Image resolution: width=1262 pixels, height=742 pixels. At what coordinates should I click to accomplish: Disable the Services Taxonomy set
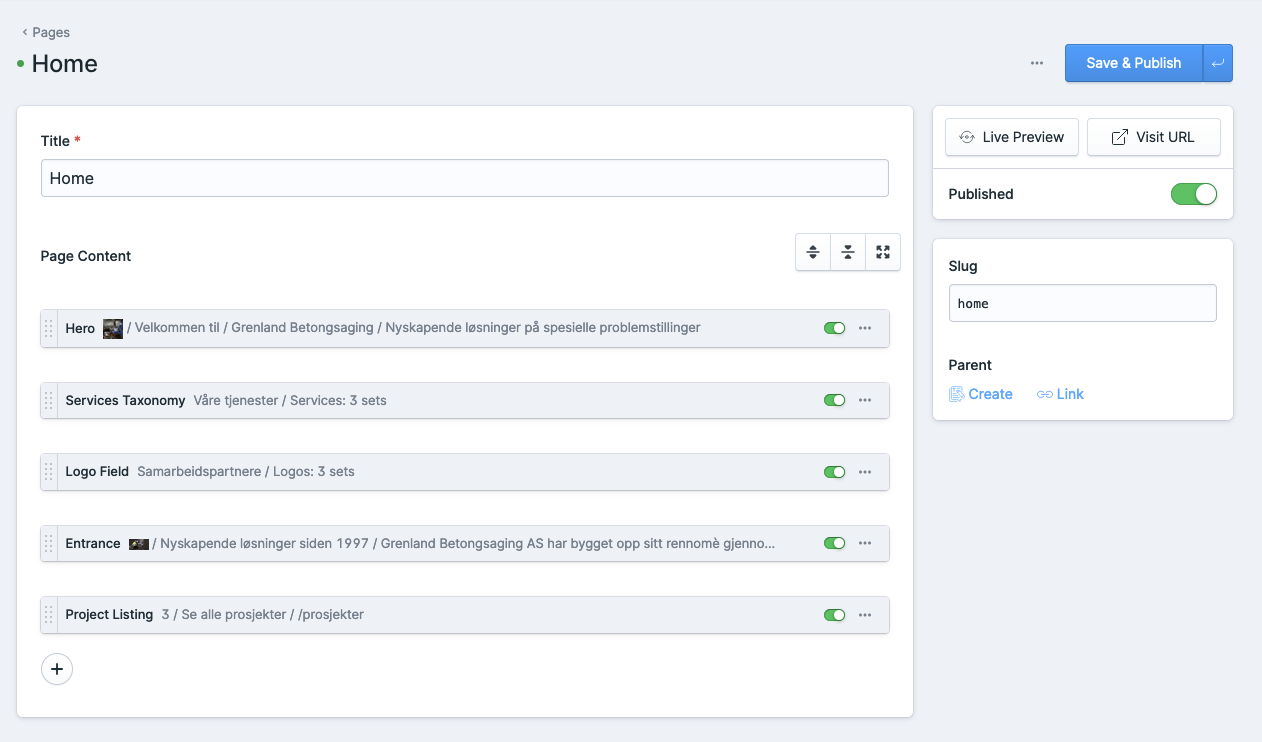click(834, 400)
